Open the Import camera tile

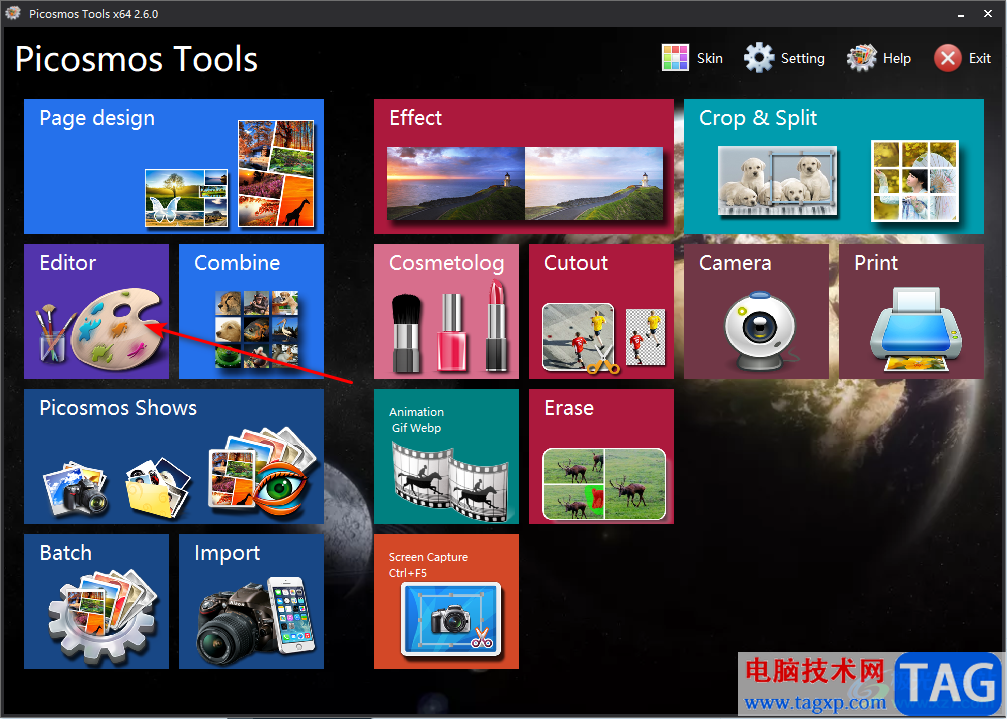251,602
